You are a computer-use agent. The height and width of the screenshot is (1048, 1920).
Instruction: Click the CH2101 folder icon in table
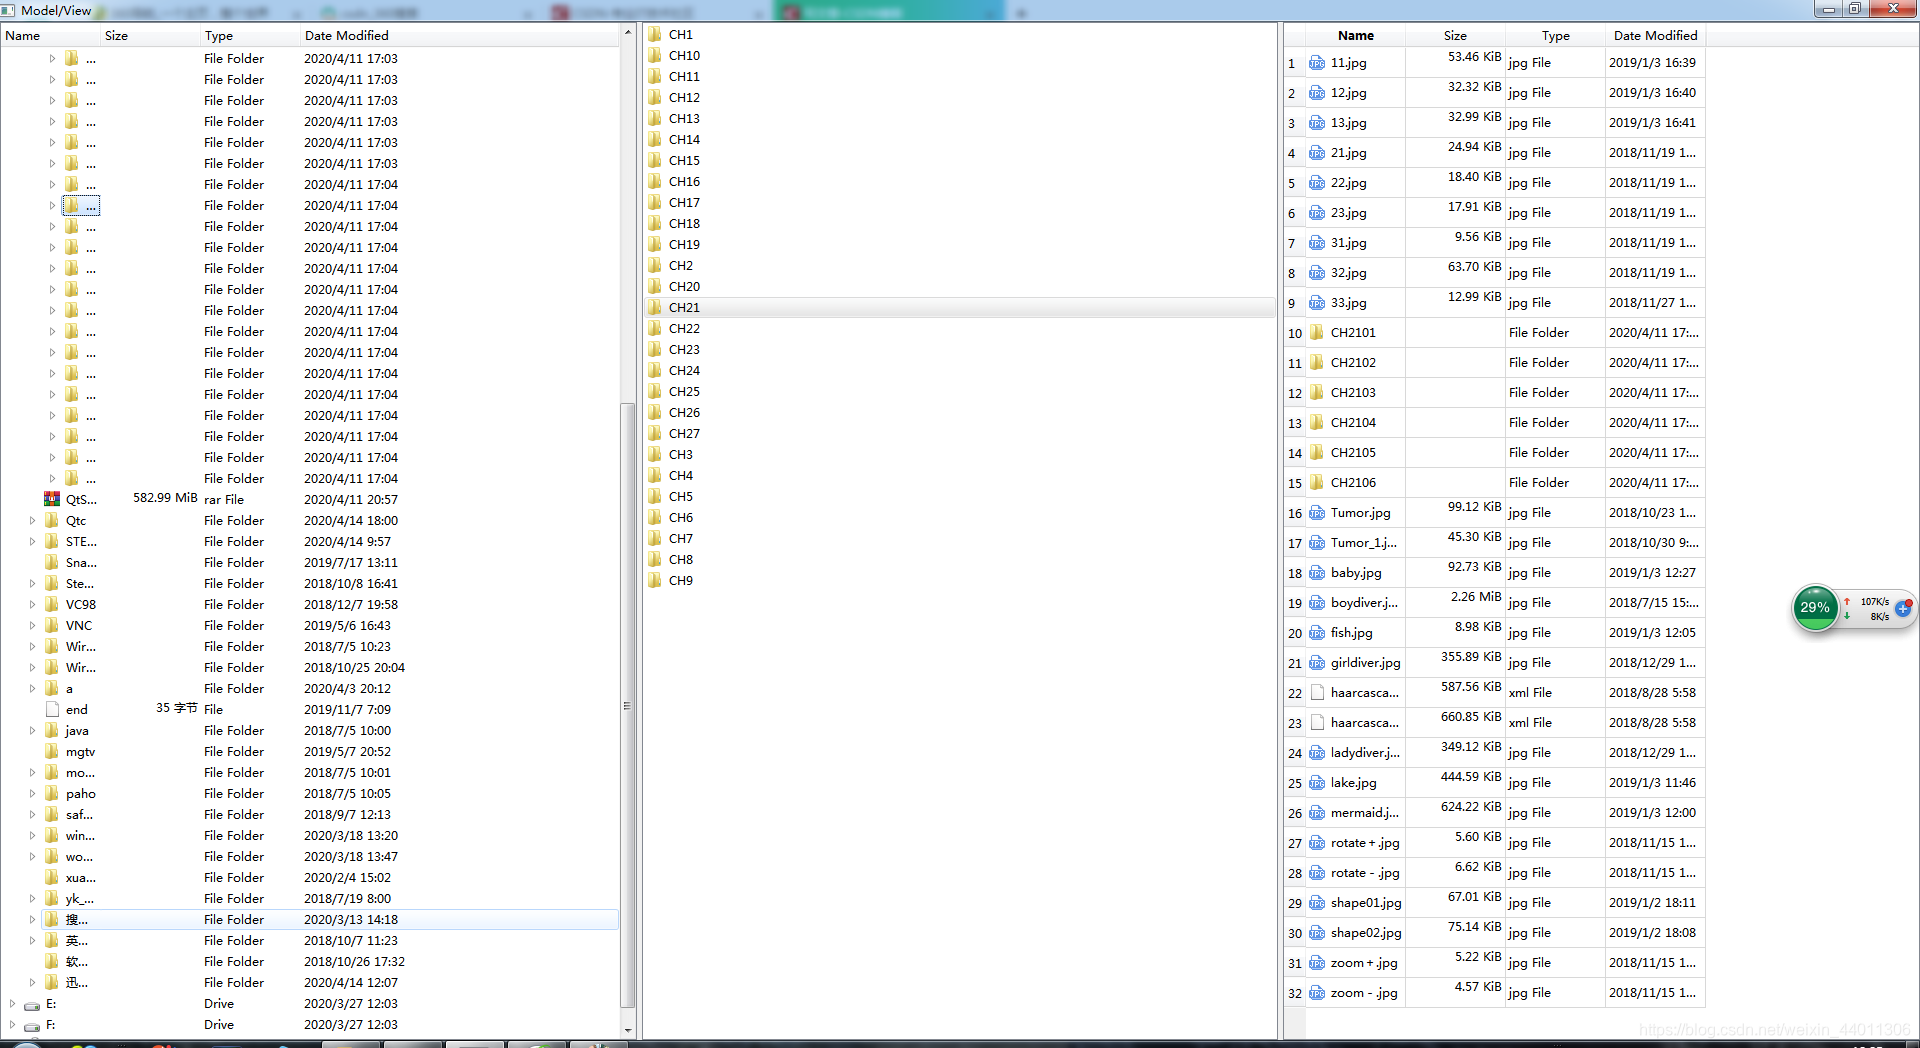point(1317,332)
